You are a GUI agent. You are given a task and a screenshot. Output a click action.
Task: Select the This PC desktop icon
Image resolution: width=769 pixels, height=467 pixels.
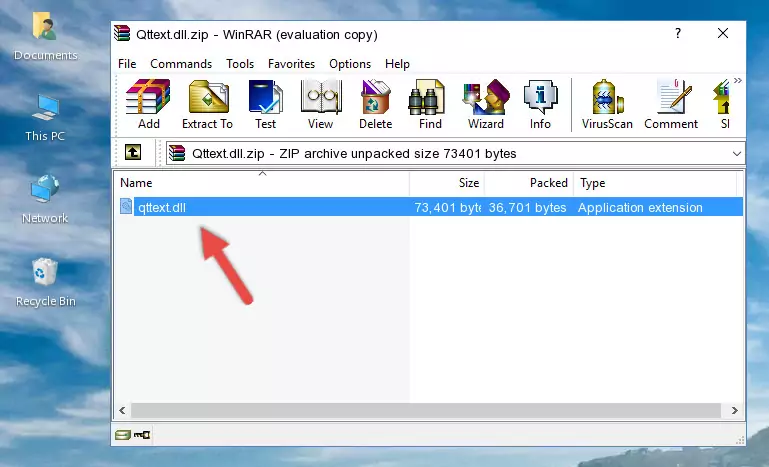45,118
